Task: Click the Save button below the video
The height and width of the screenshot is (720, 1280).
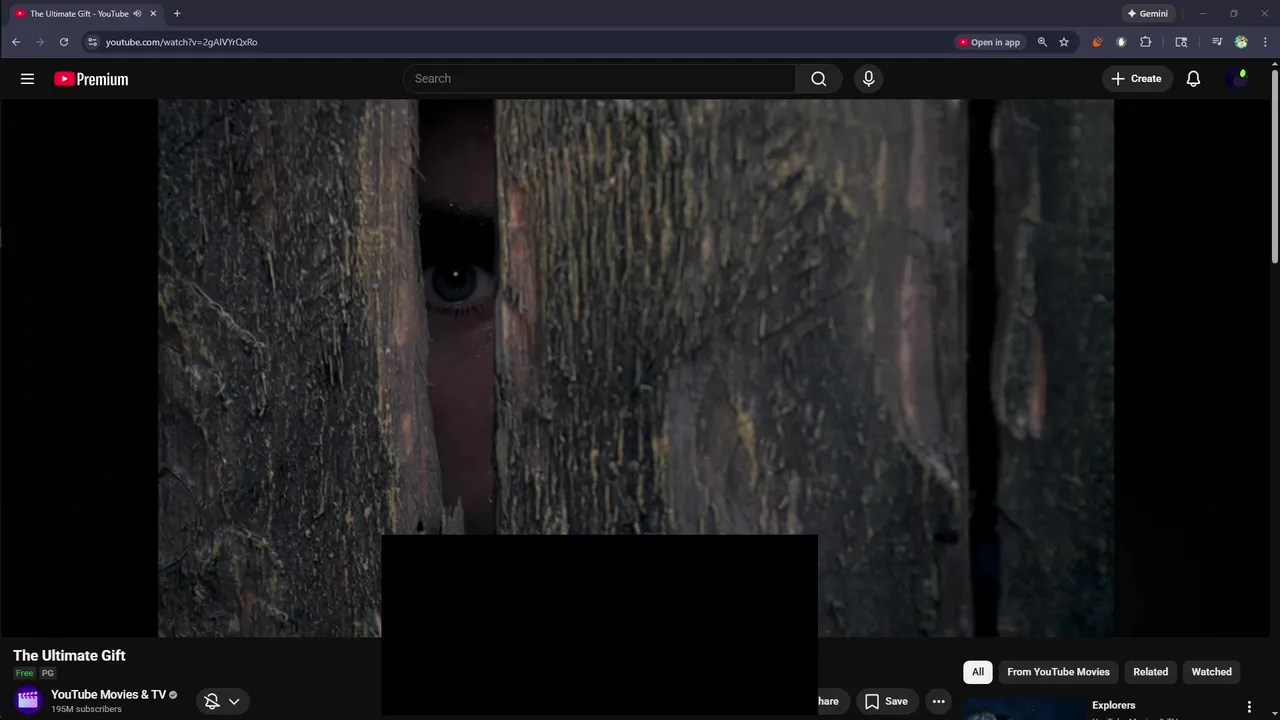Action: click(886, 701)
